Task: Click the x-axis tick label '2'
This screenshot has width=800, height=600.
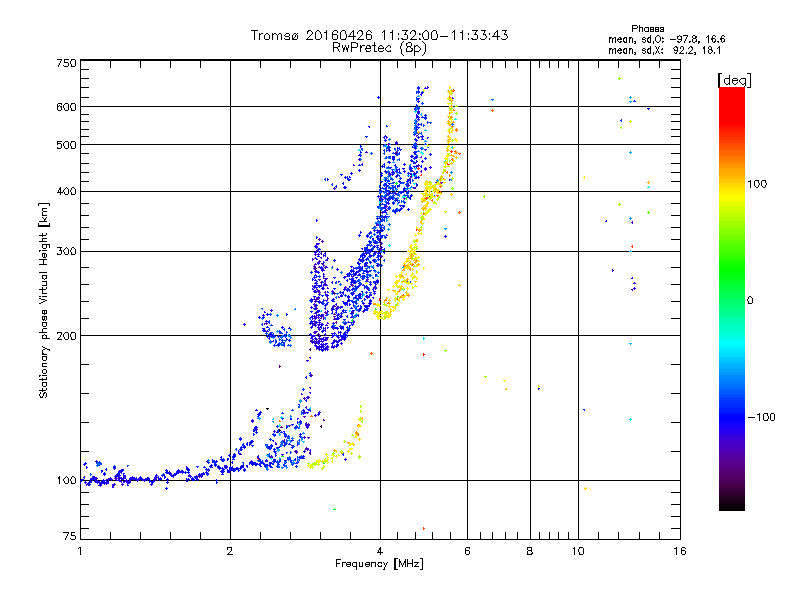Action: (x=230, y=551)
